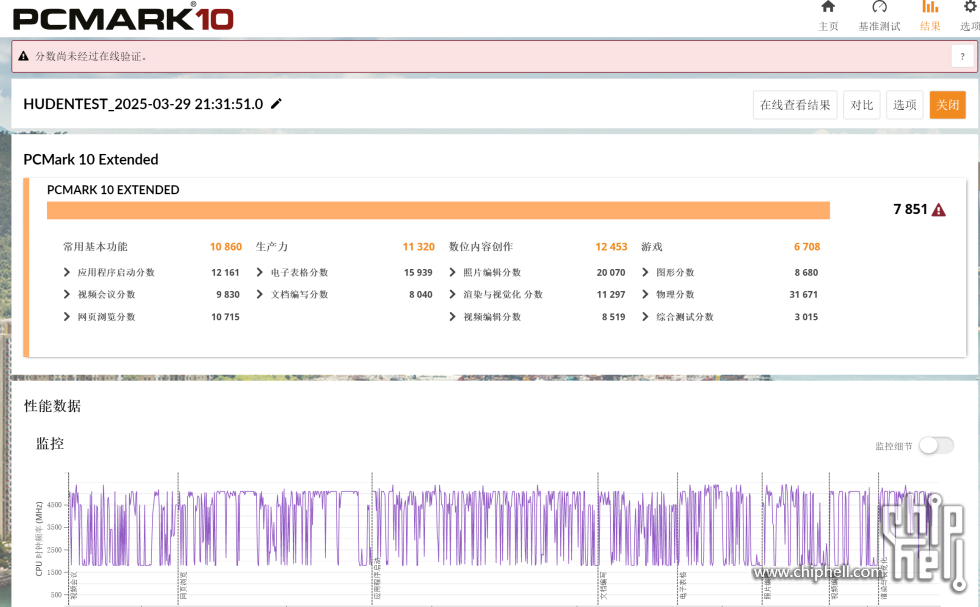The height and width of the screenshot is (607, 980).
Task: Click the 分数尚未经过在线验证 warning text
Action: (x=91, y=56)
